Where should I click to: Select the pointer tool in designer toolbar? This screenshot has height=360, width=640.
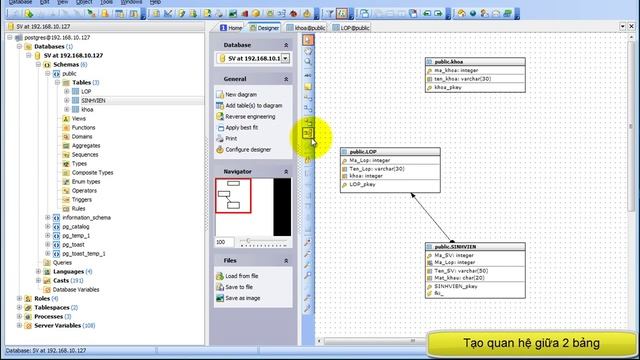[308, 40]
